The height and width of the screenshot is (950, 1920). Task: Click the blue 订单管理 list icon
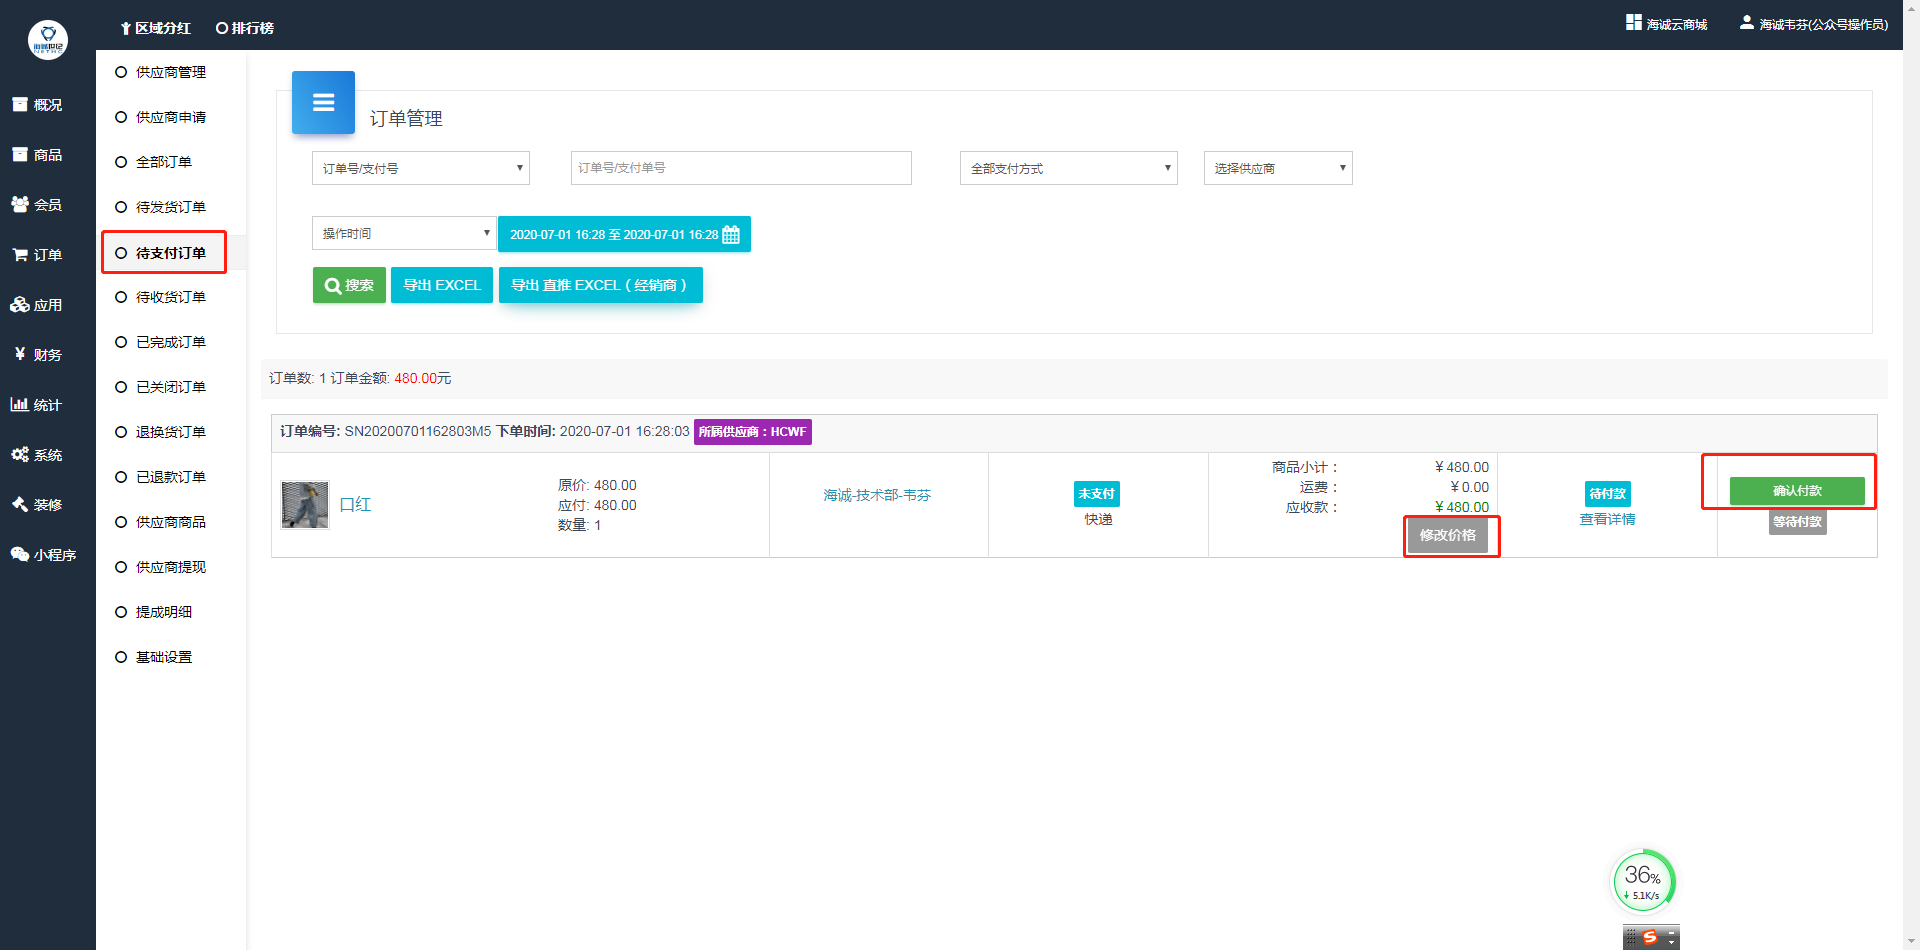pyautogui.click(x=323, y=102)
